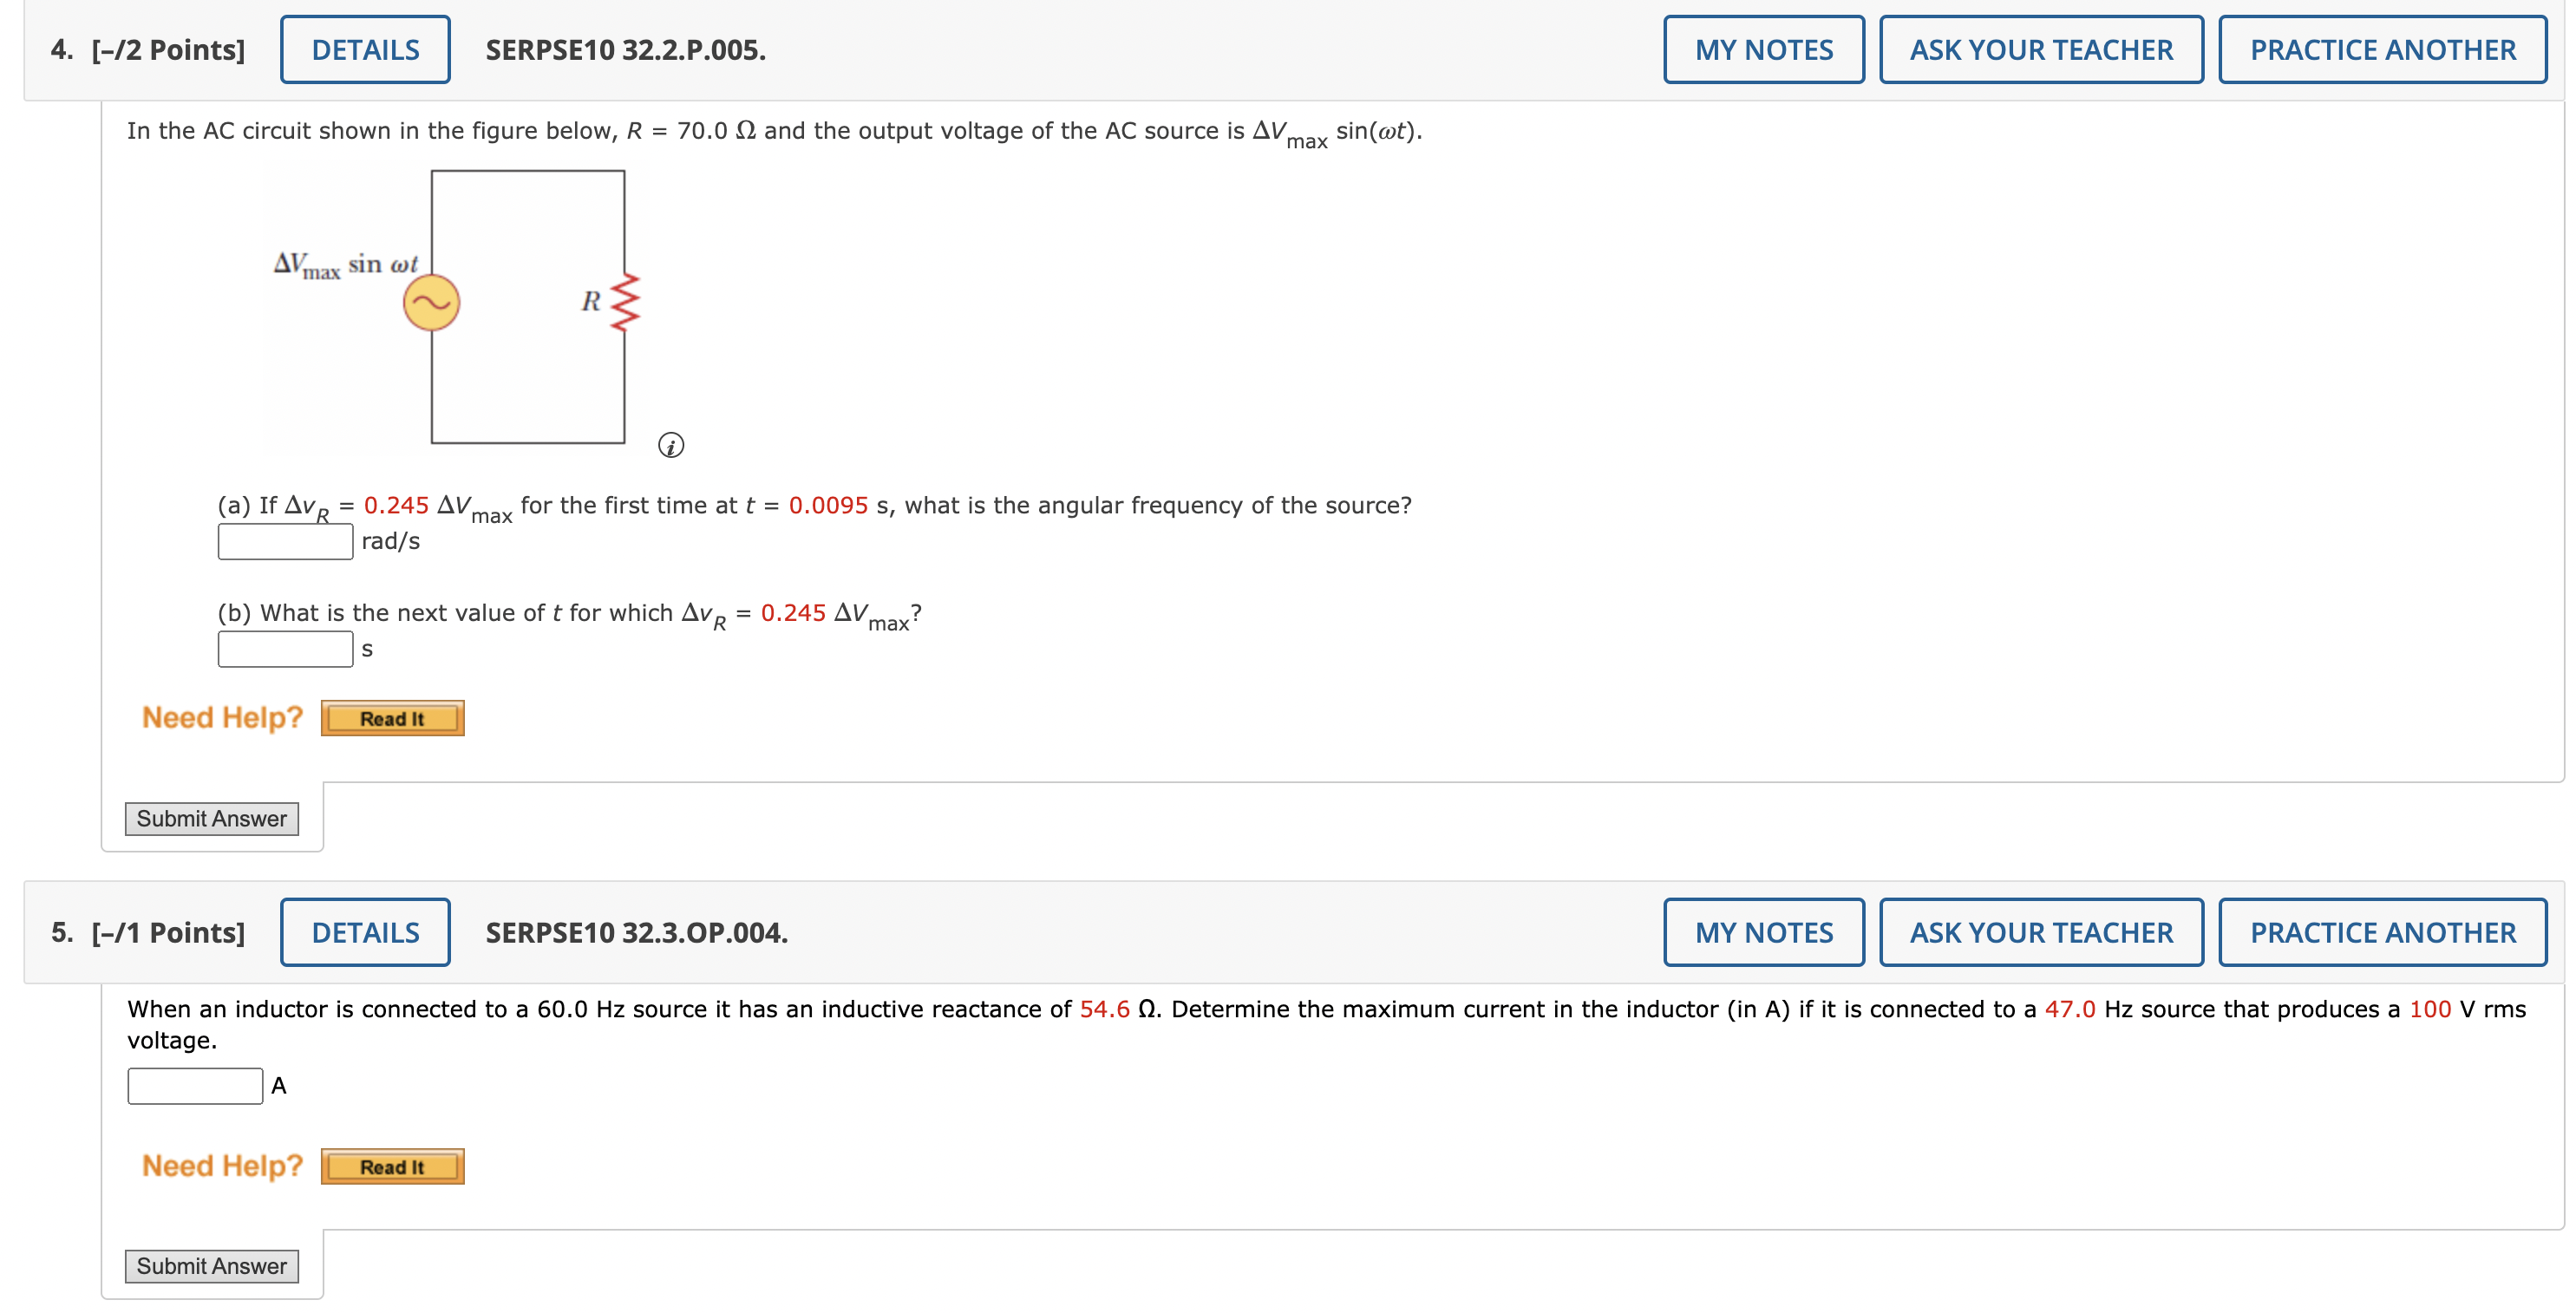Click ASK YOUR TEACHER for problem 5
Viewport: 2576px width, 1313px height.
[x=2041, y=931]
